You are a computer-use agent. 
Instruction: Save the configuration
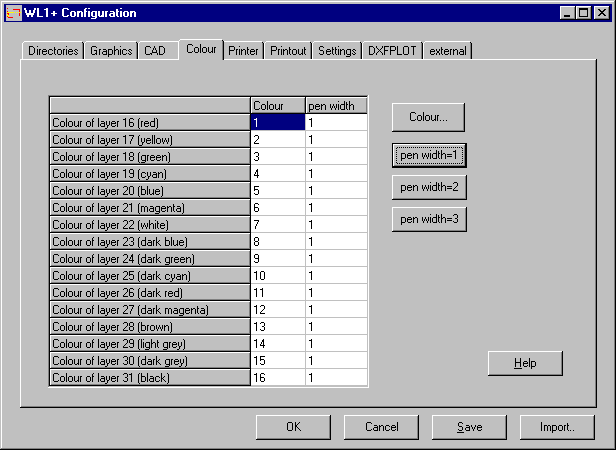click(469, 427)
